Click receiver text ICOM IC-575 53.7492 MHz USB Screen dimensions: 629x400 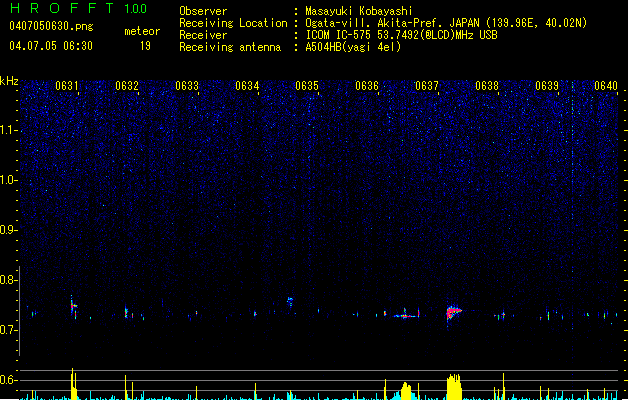(401, 35)
